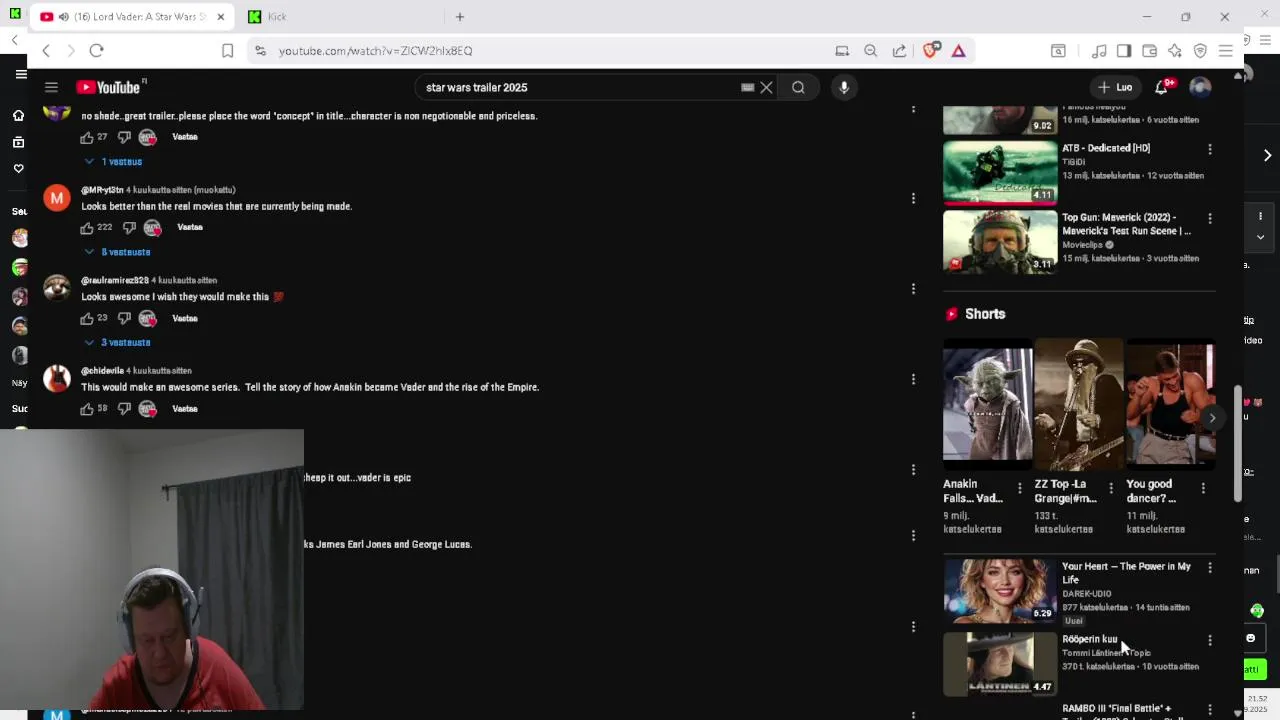
Task: Click the YouTube page vertical scrollbar
Action: 1238,445
